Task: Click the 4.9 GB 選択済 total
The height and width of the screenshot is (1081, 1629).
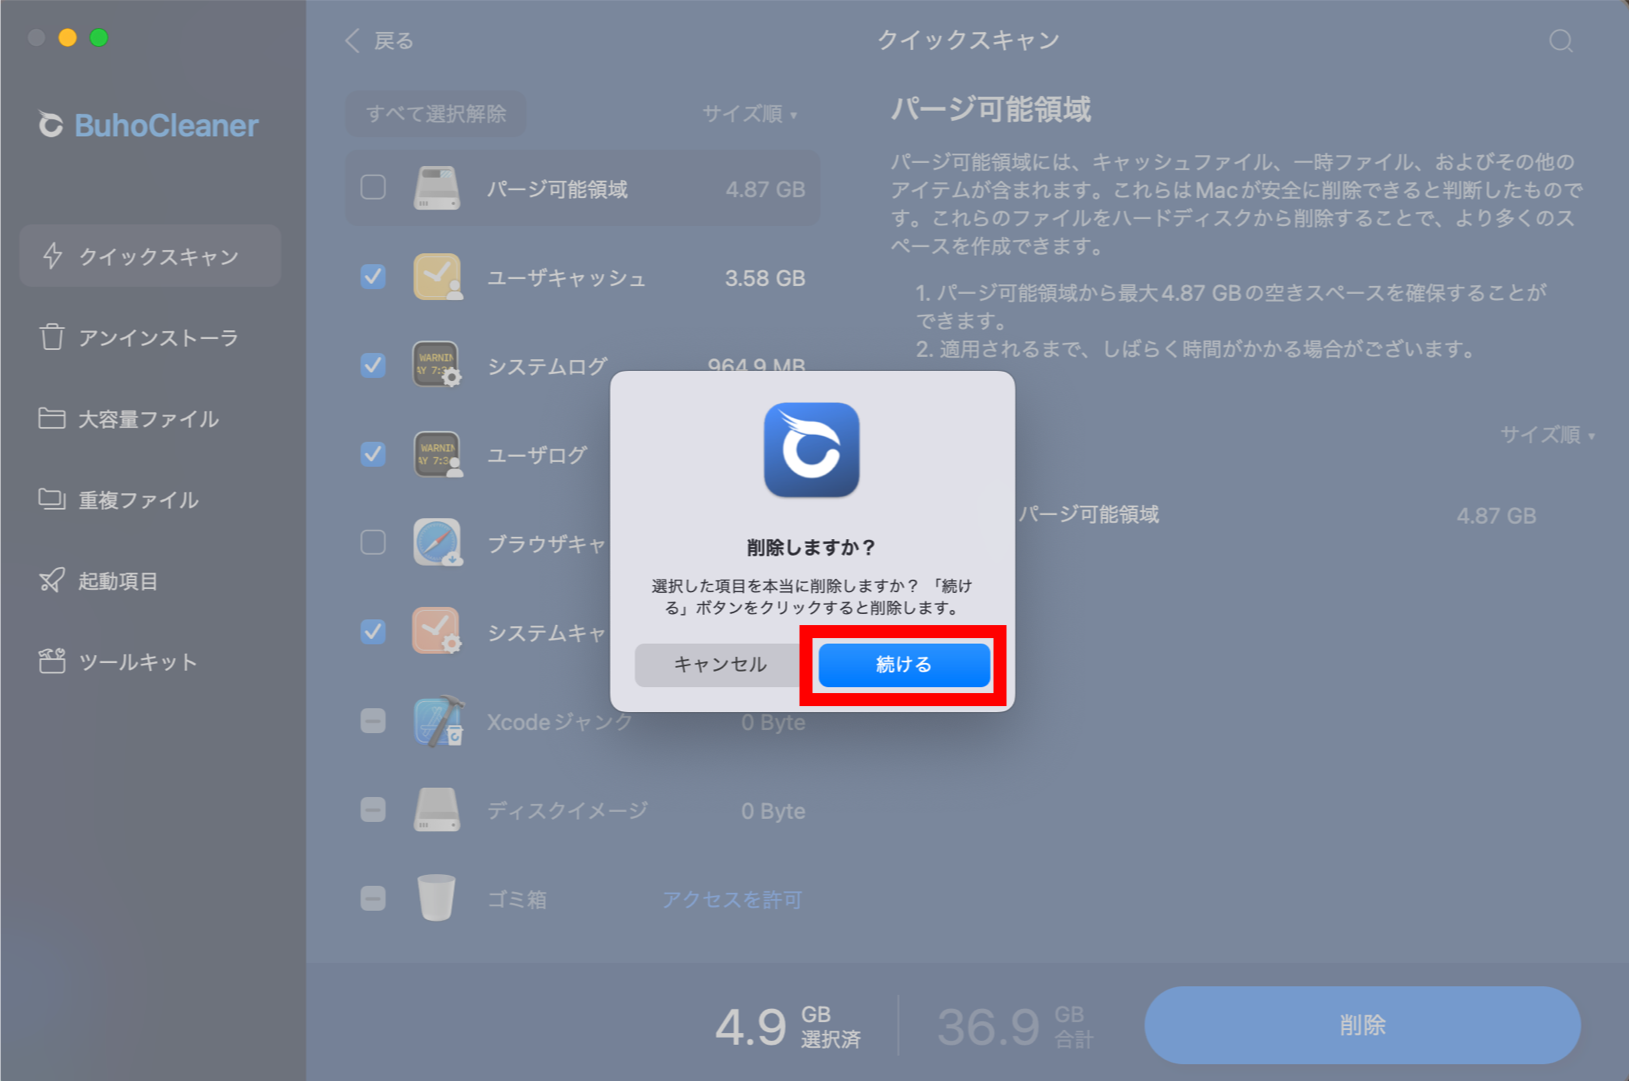Action: click(x=788, y=1027)
